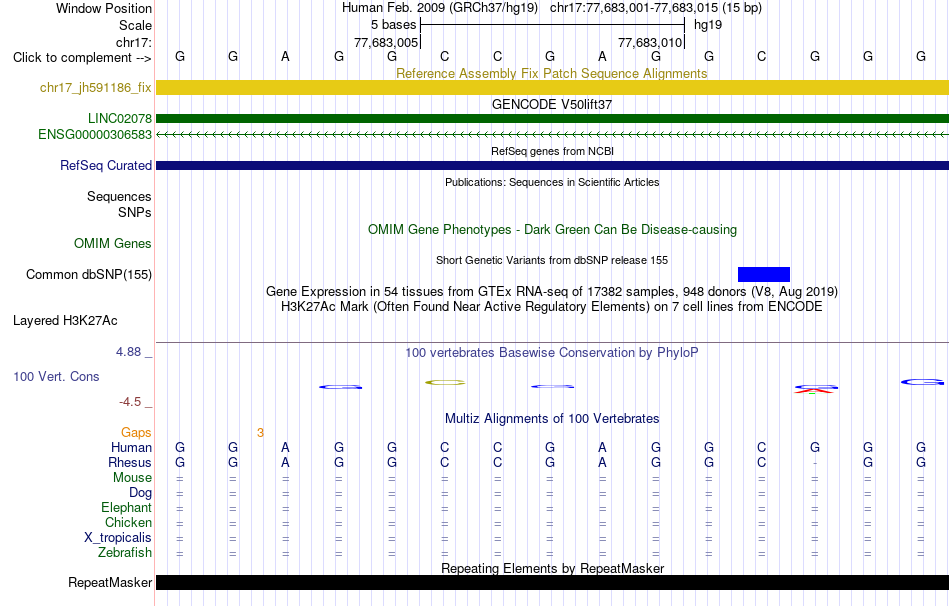The image size is (950, 606).
Task: Open 'Reference Assembly Fix Patch Sequence Alignments' title
Action: click(x=552, y=73)
